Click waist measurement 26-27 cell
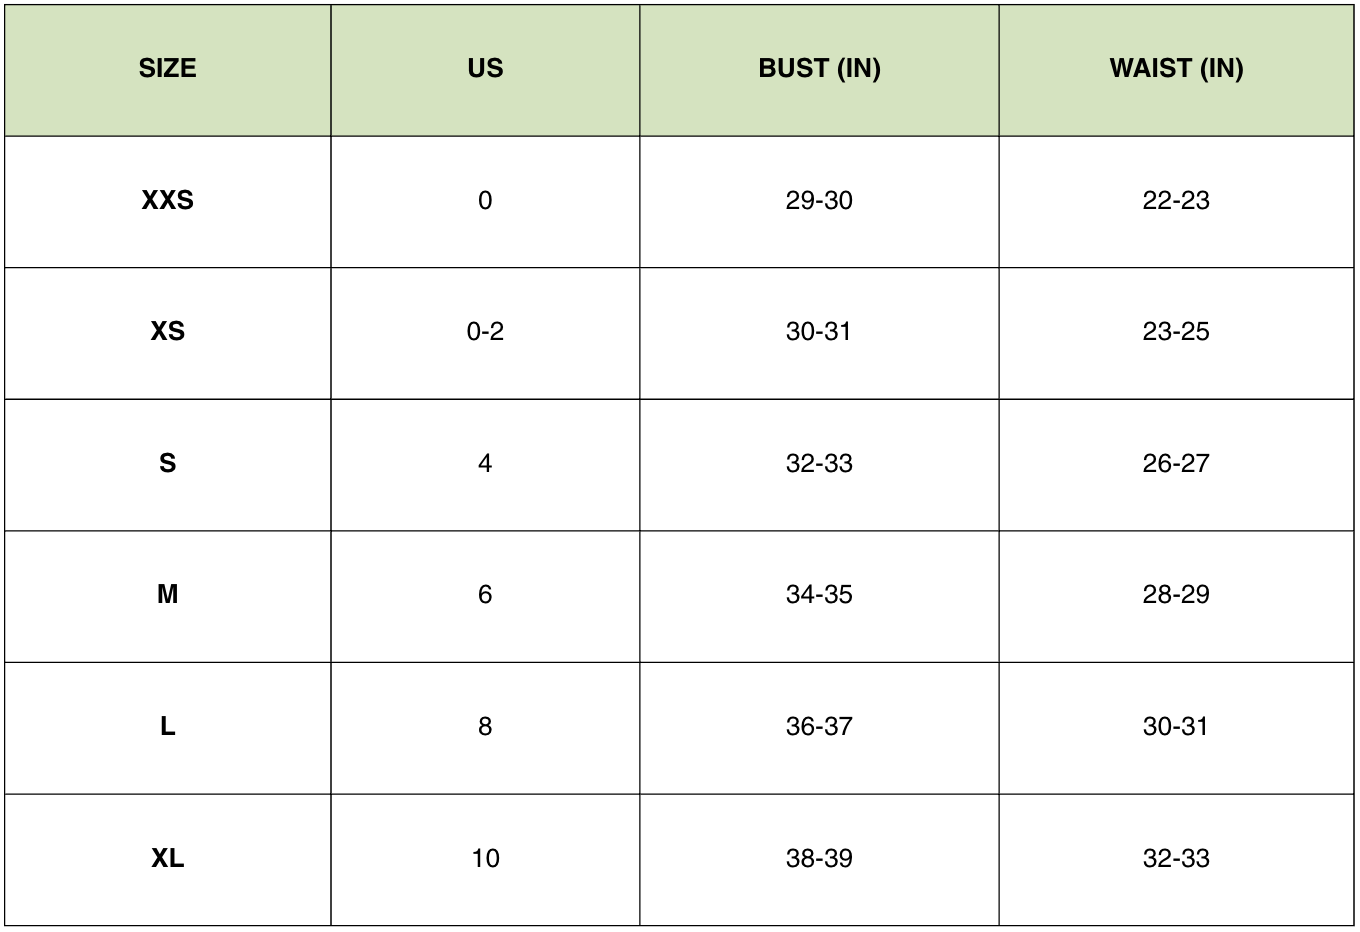This screenshot has width=1360, height=932. [1176, 464]
